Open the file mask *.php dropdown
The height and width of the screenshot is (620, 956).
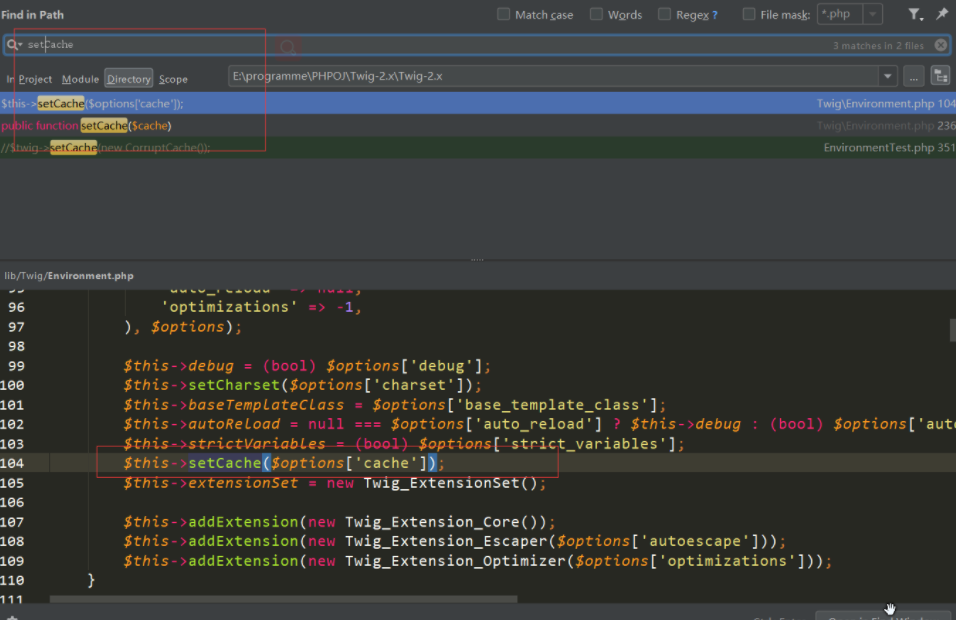tap(873, 15)
